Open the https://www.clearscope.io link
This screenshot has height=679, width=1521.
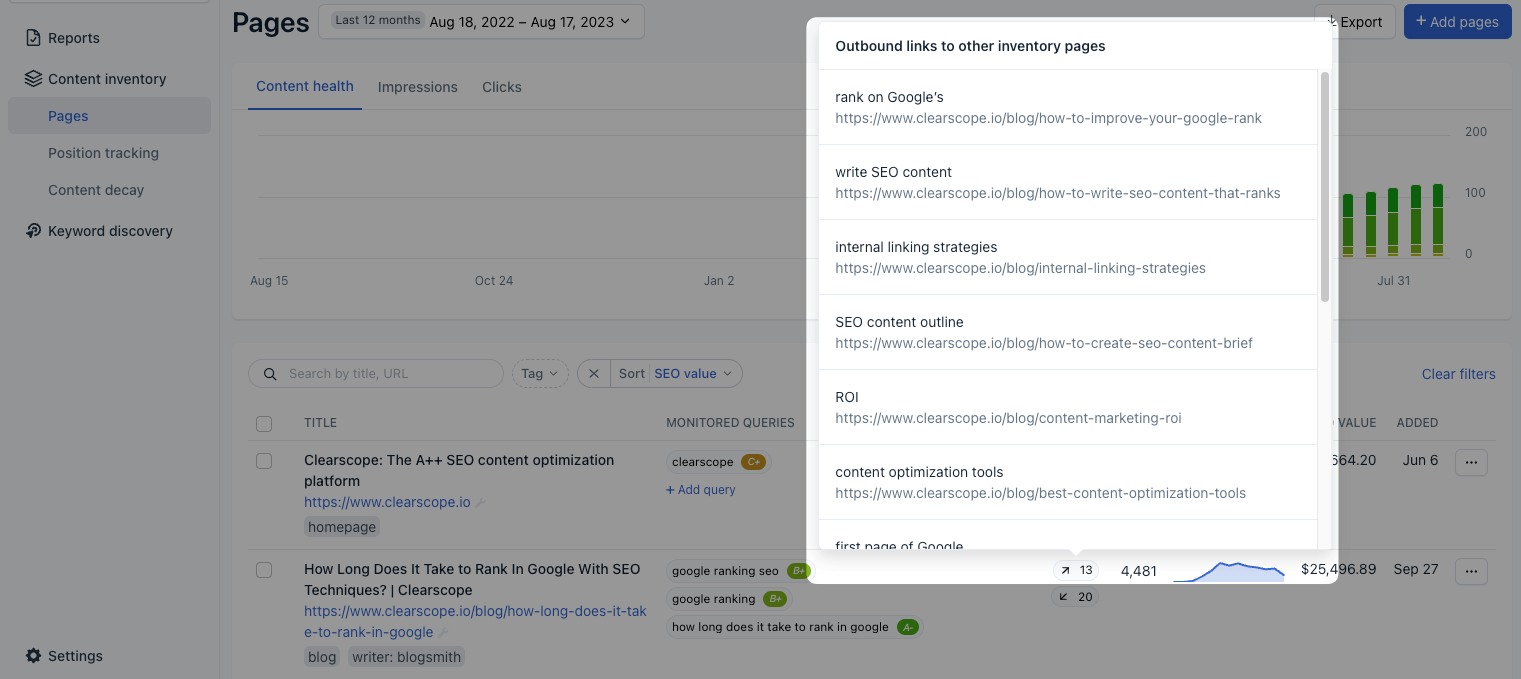coord(387,502)
